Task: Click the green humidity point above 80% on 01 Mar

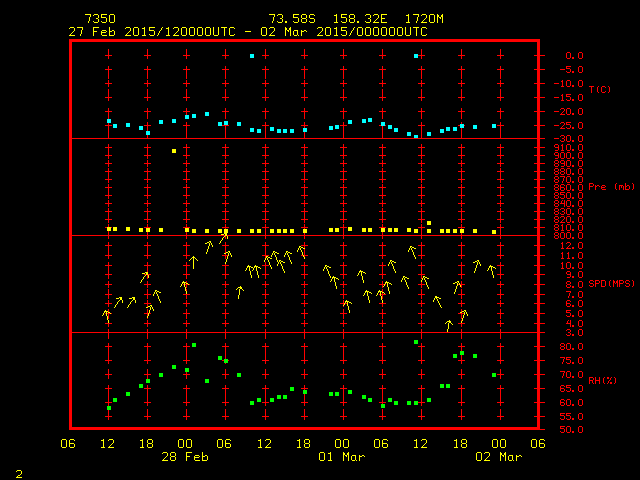Action: click(x=416, y=342)
